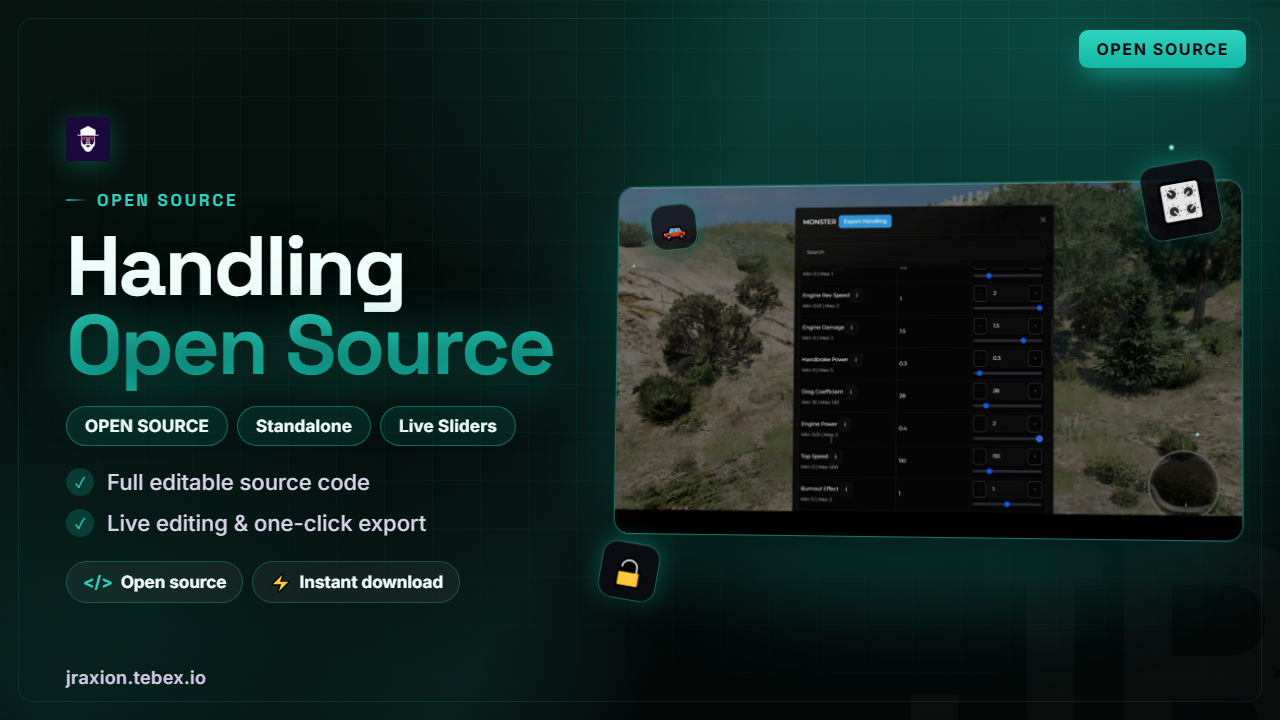The width and height of the screenshot is (1280, 720).
Task: Open info for Burnout Effect
Action: (x=846, y=489)
